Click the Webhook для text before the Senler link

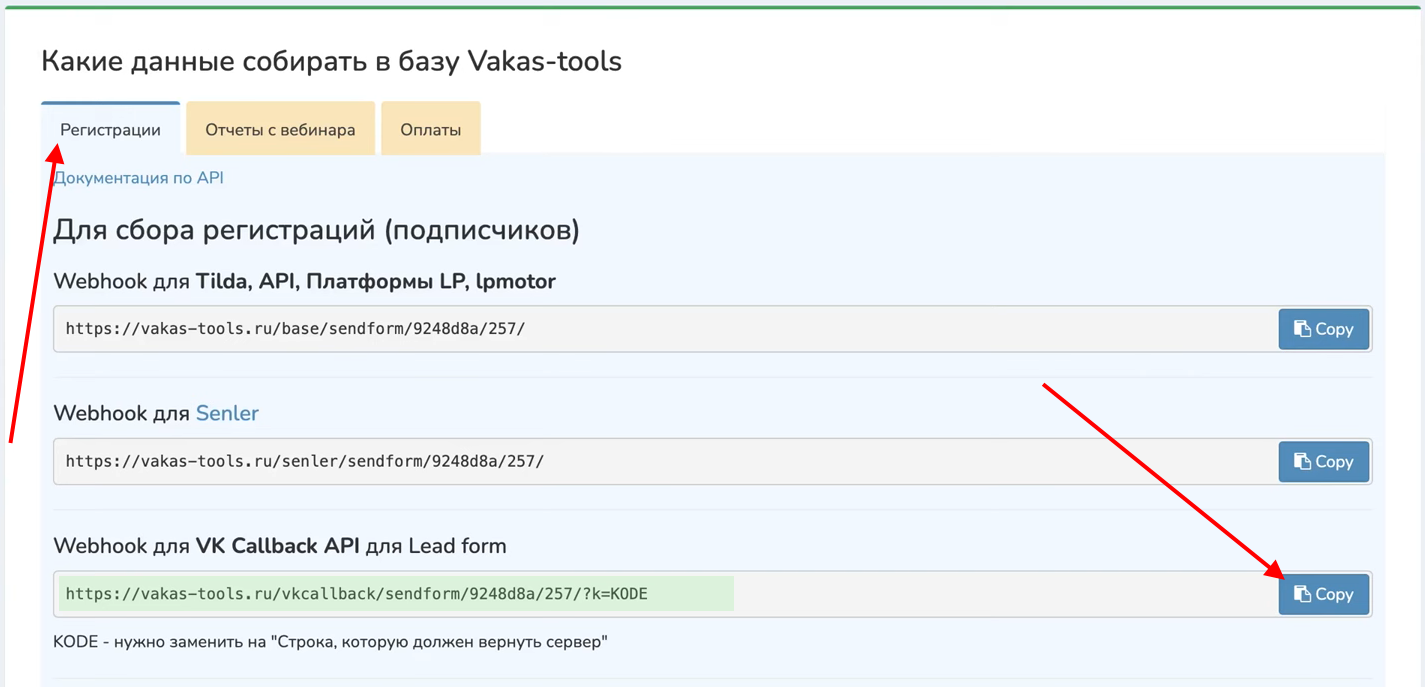click(x=122, y=413)
